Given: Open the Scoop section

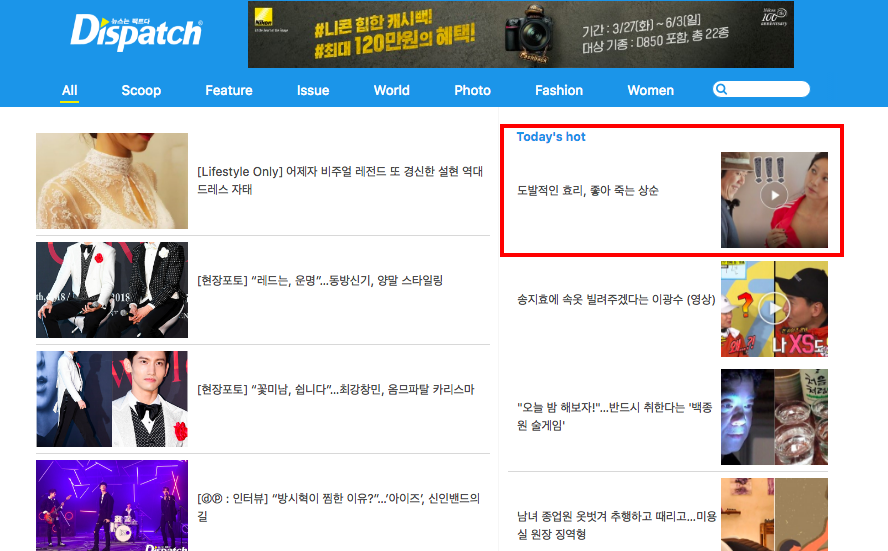Looking at the screenshot, I should point(141,91).
